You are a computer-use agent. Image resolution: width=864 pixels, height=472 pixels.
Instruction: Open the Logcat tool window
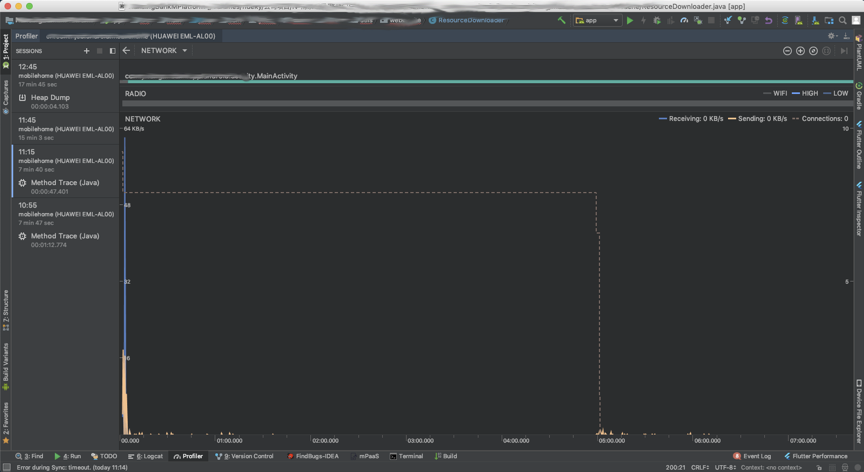[x=145, y=456]
